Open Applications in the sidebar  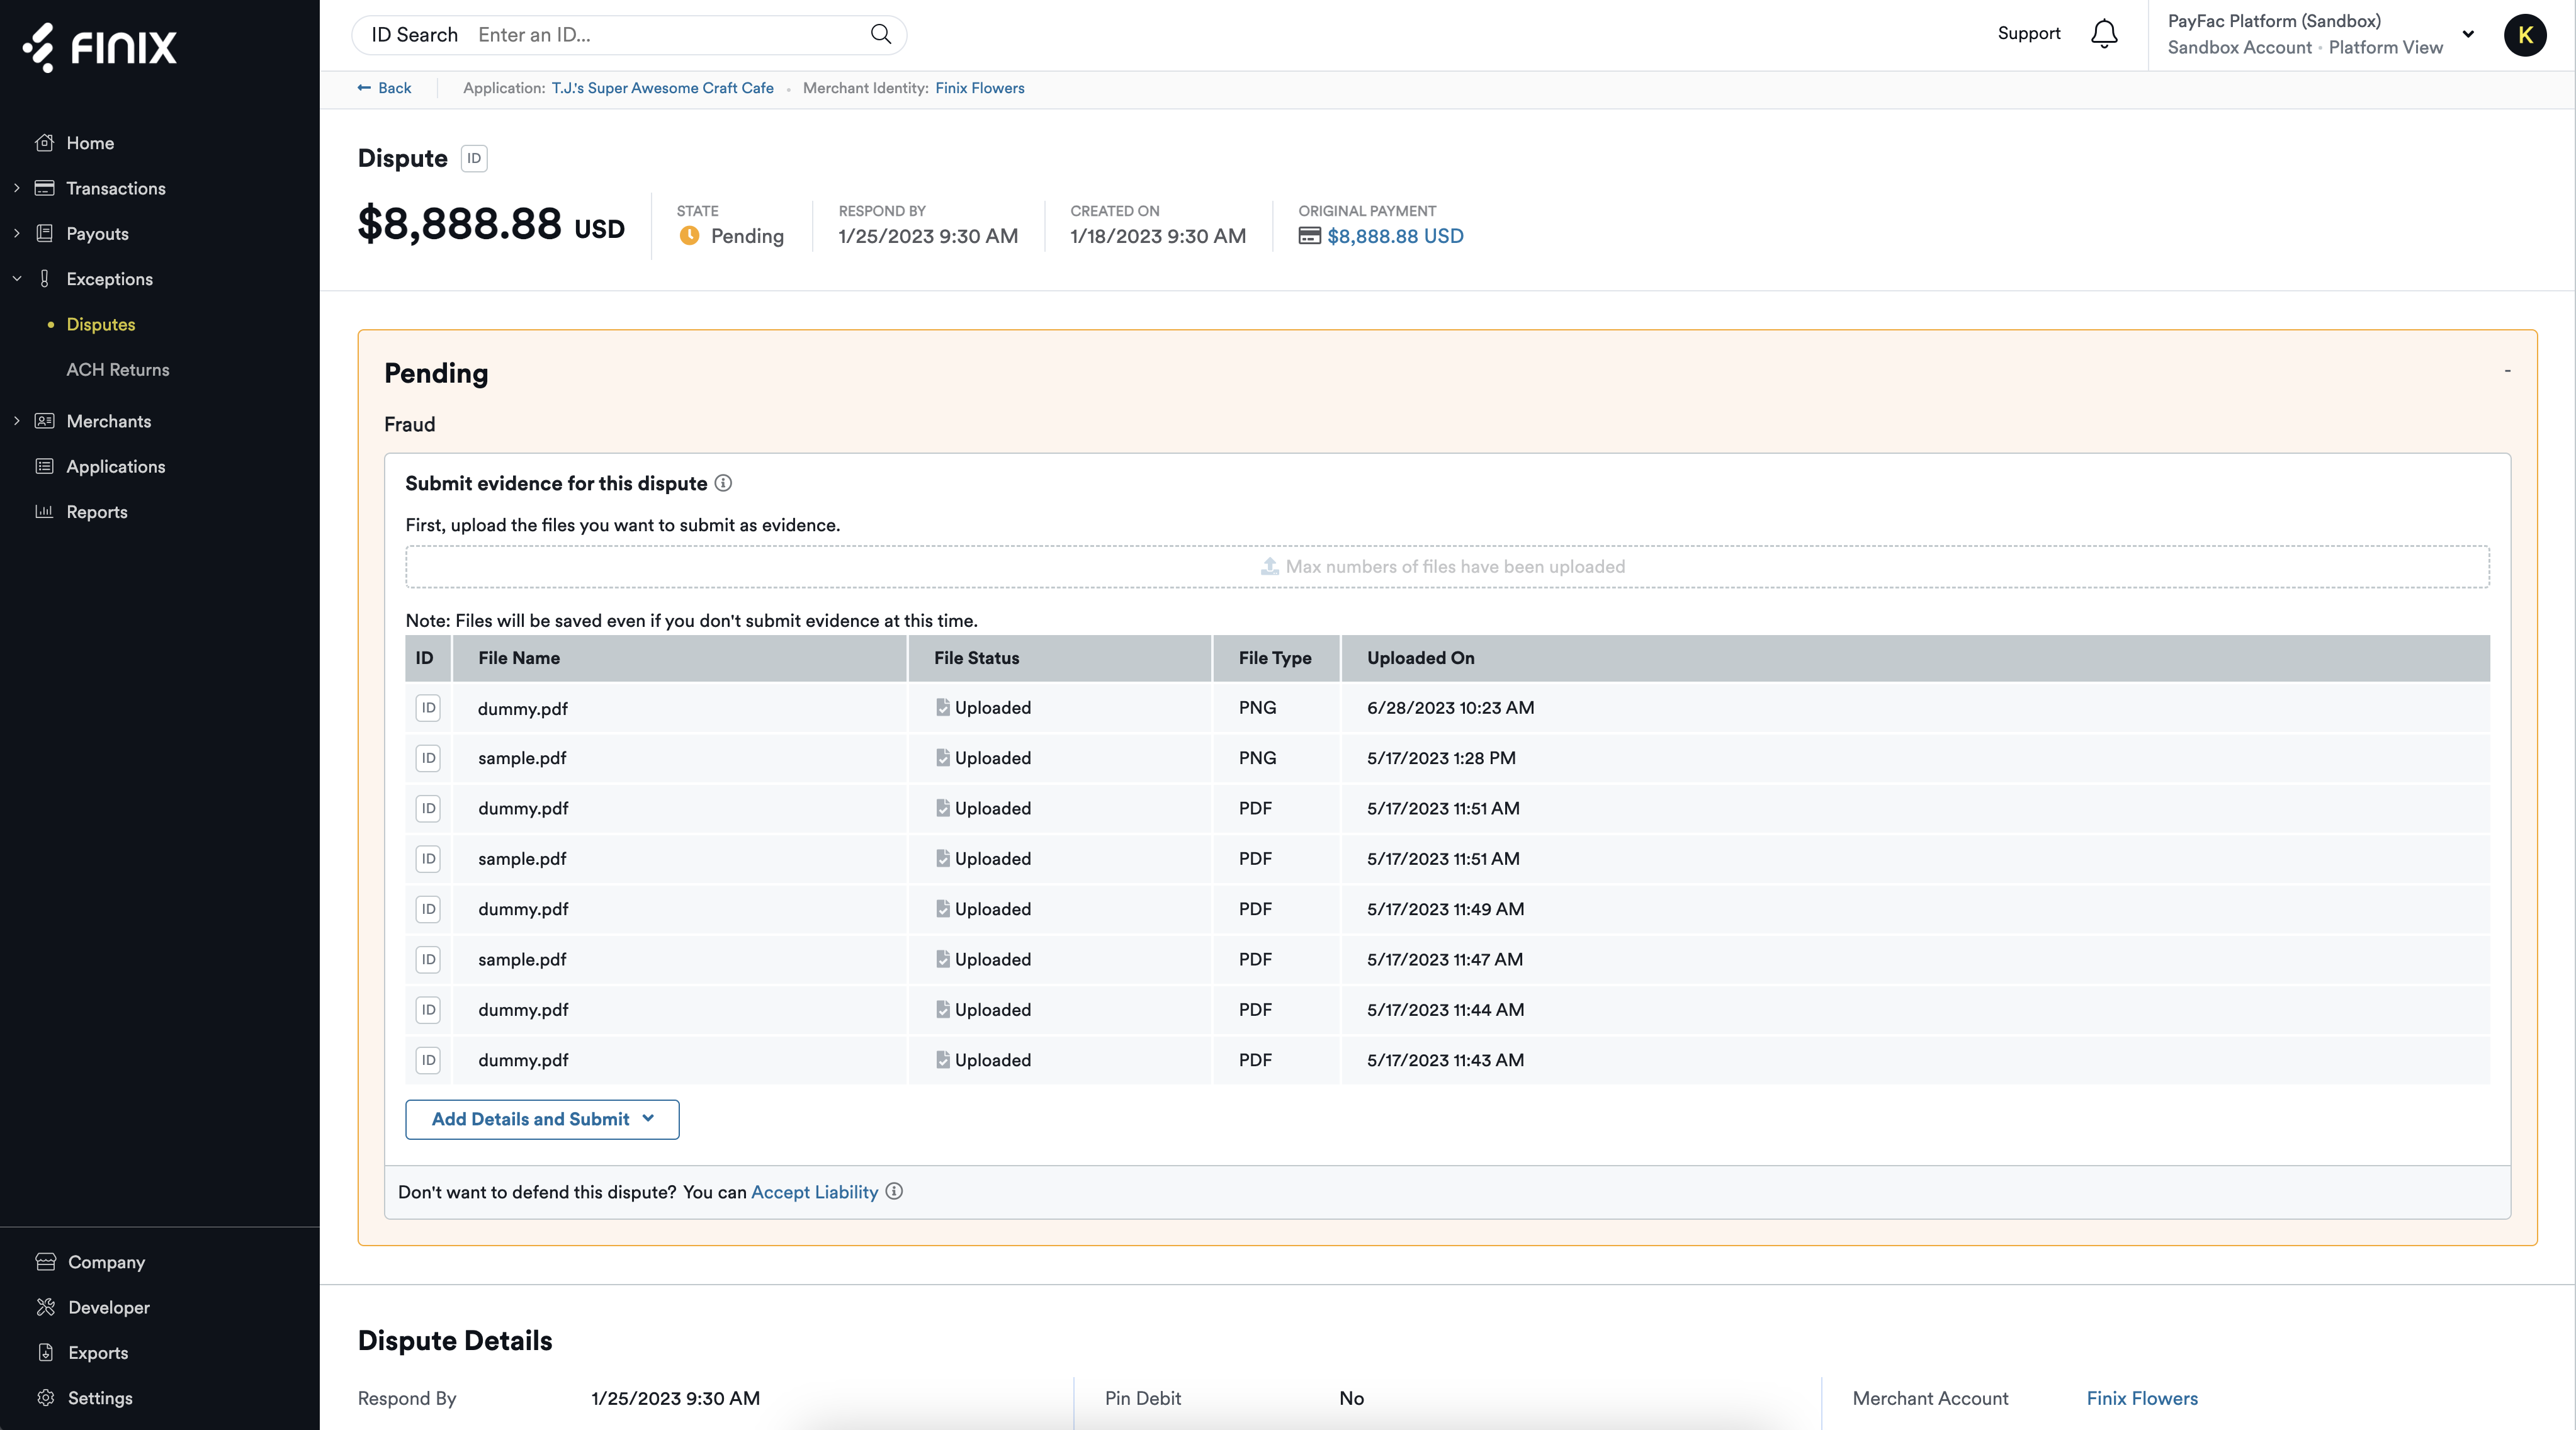pos(116,466)
